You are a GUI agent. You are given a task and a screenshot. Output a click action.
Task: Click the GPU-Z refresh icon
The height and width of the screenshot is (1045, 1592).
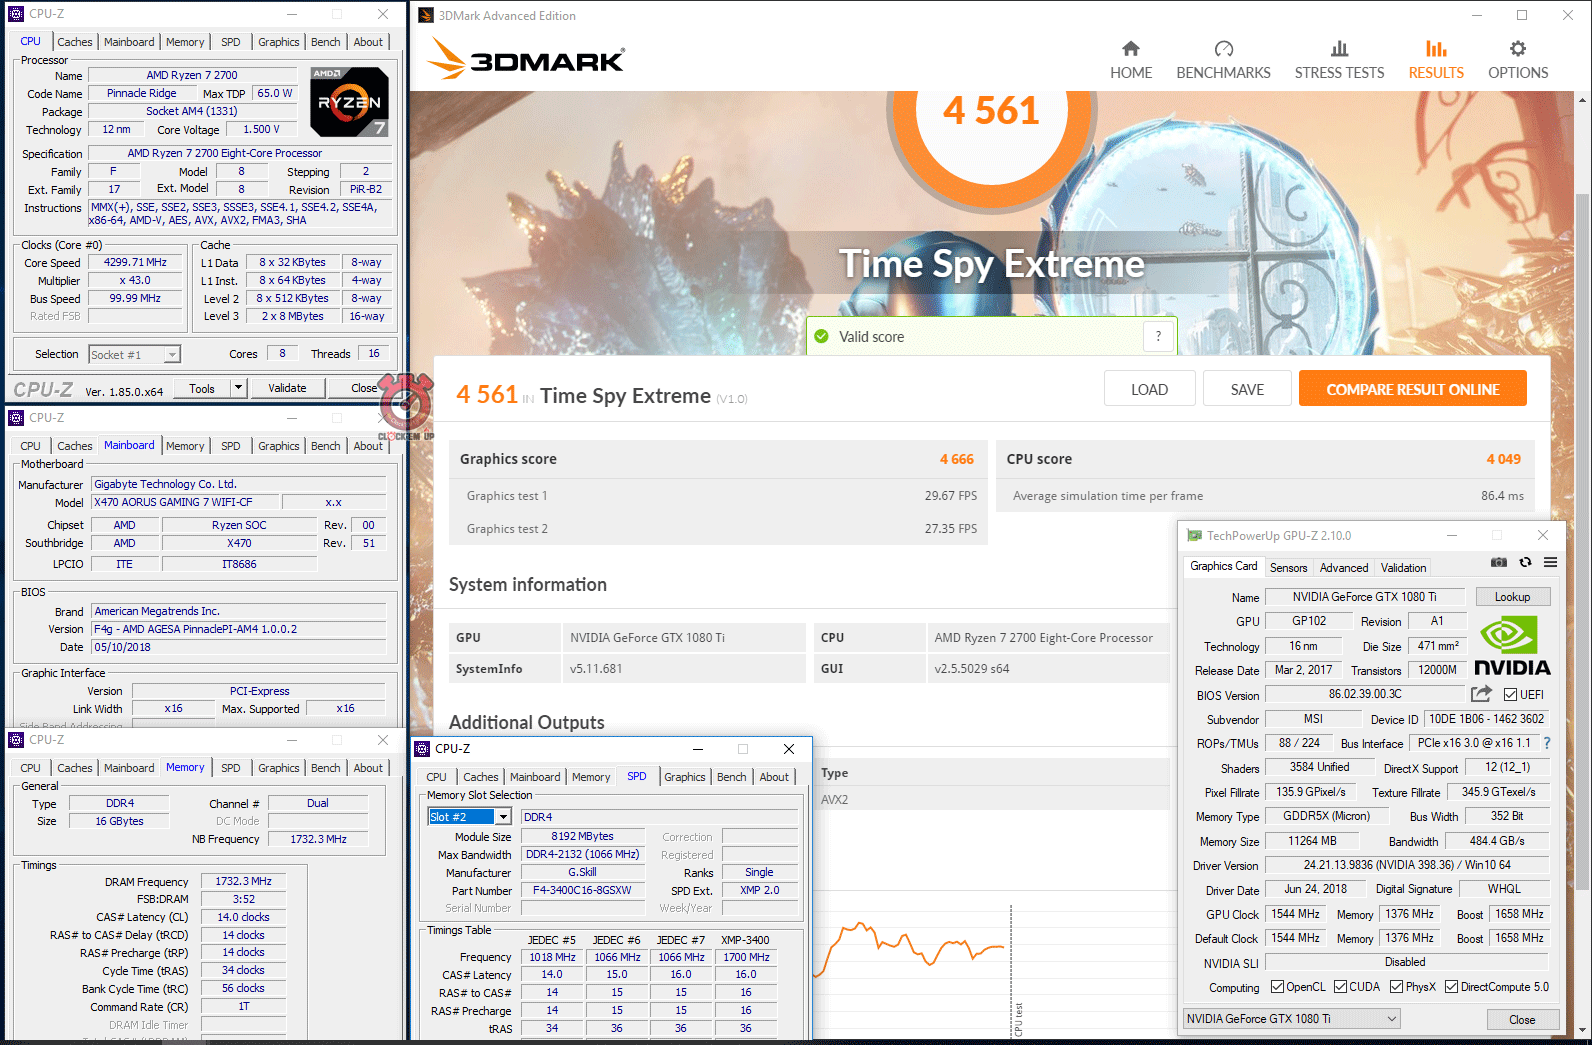click(x=1525, y=563)
